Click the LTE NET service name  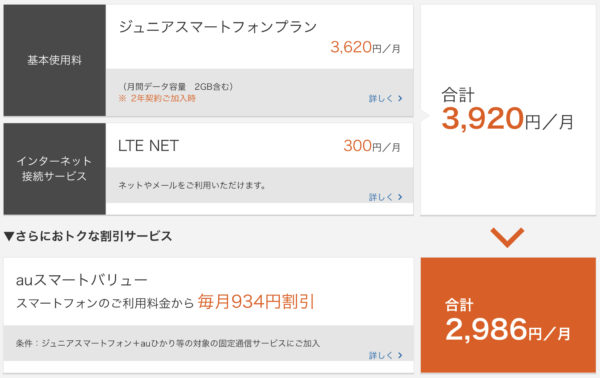[148, 146]
